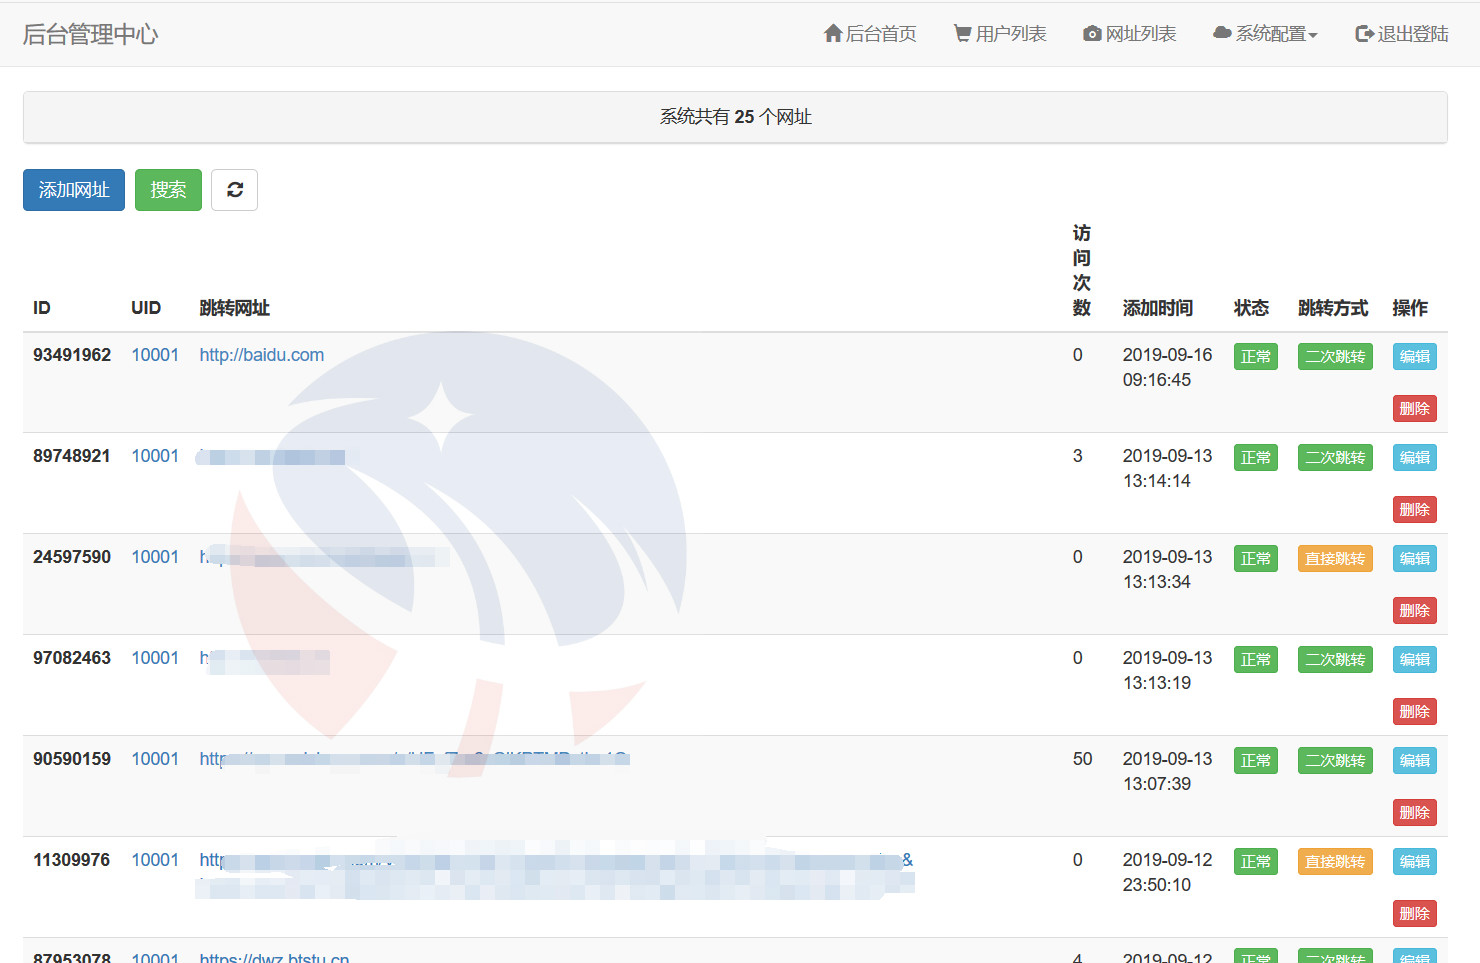This screenshot has width=1480, height=963.
Task: Click 正常 status for ID 97082463
Action: pyautogui.click(x=1255, y=660)
